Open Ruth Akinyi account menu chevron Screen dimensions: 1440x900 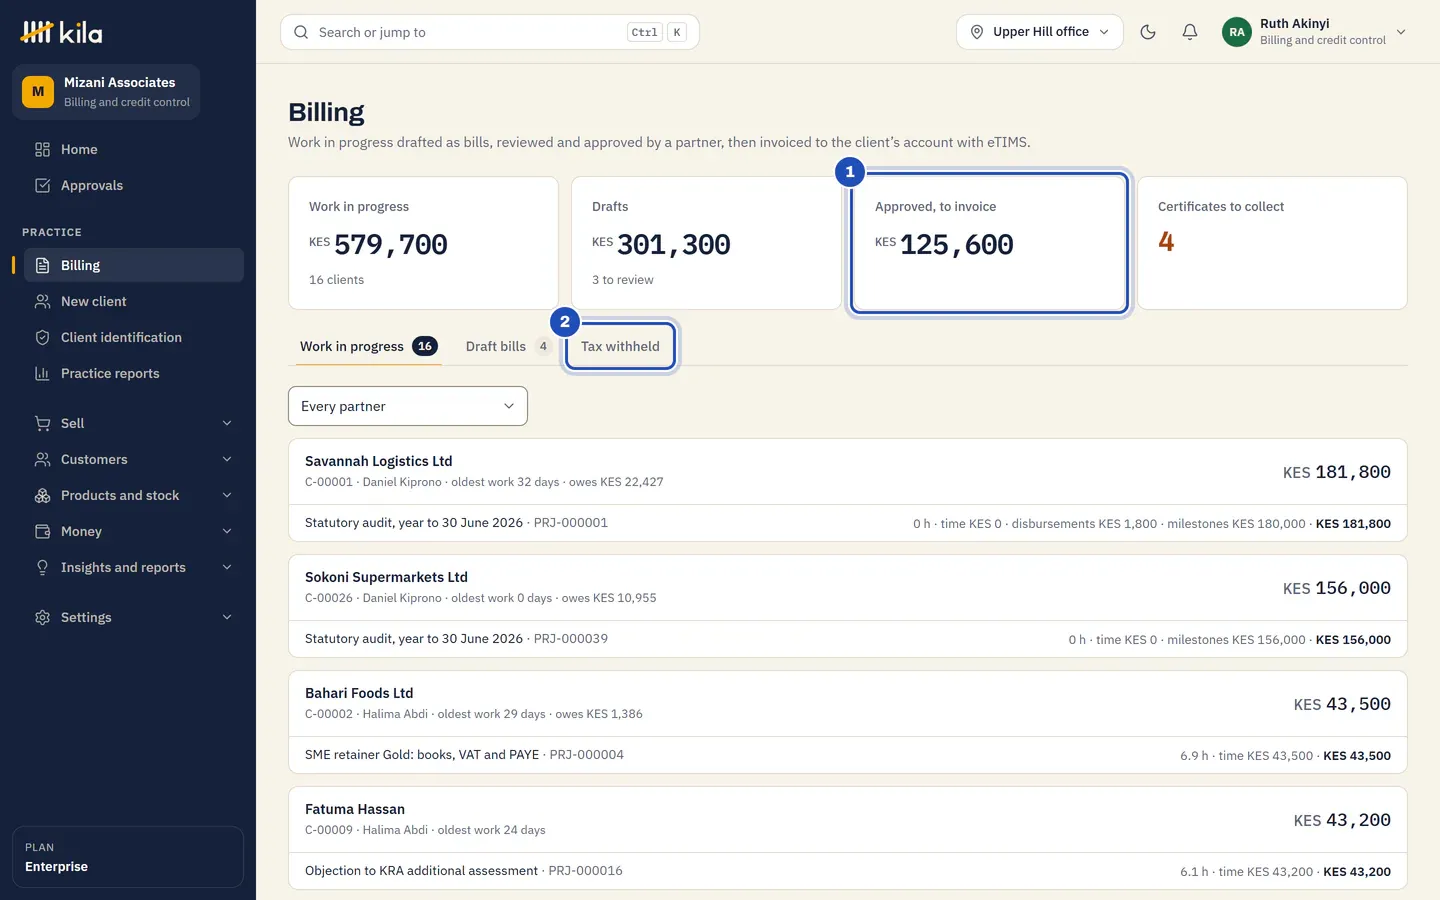coord(1401,32)
